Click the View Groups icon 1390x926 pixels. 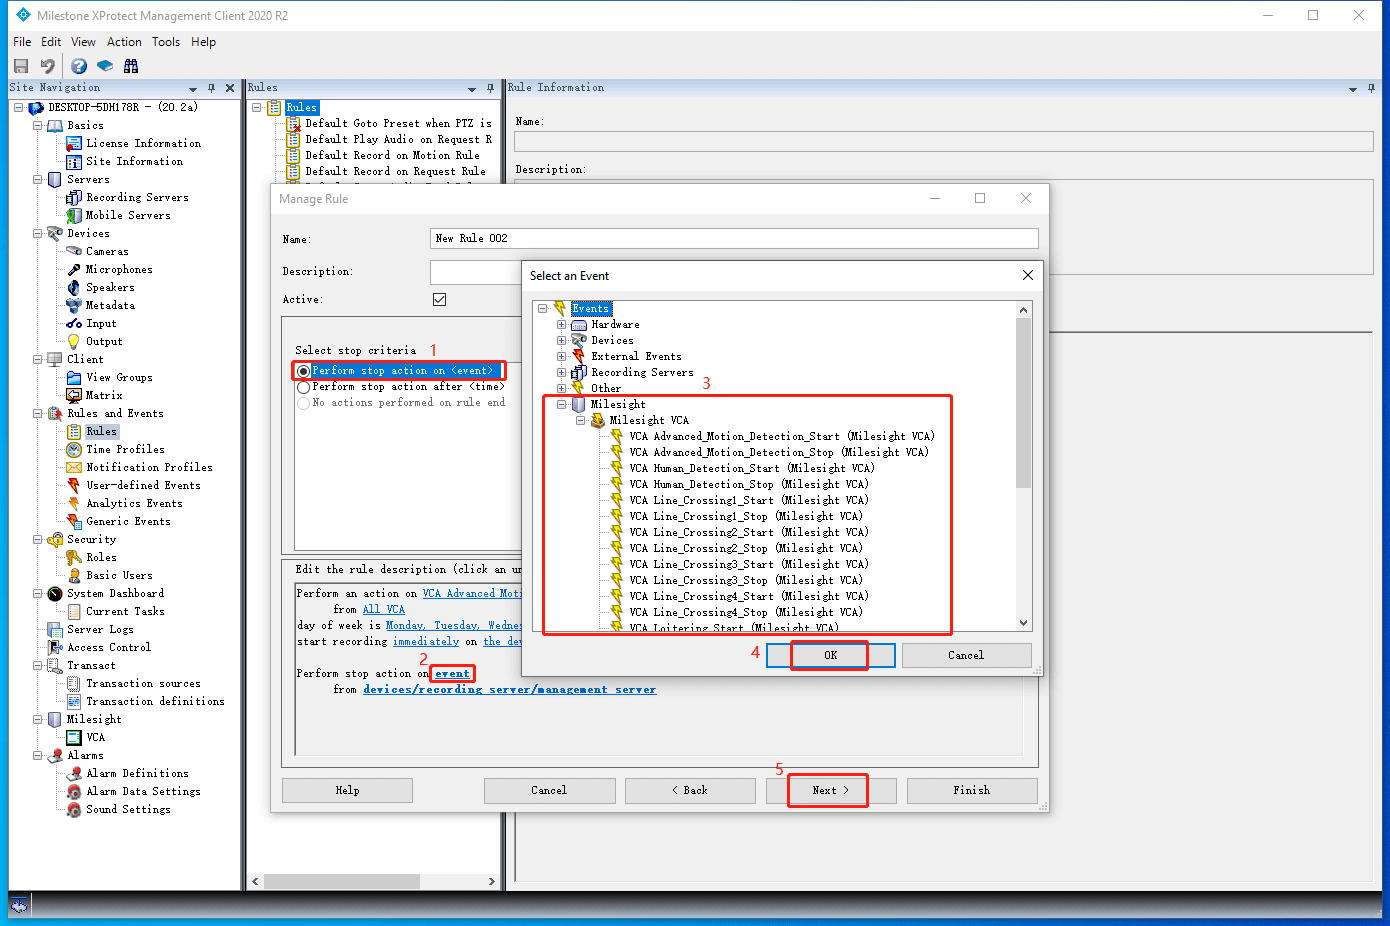[74, 377]
